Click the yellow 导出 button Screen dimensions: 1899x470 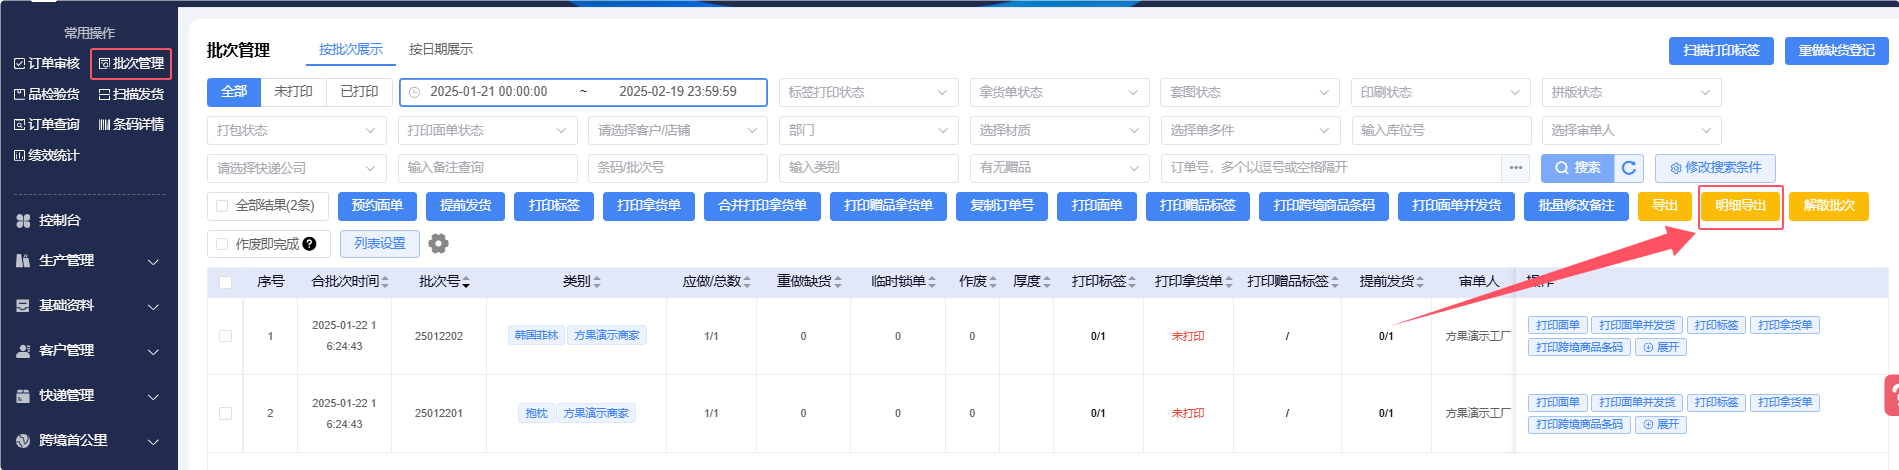[1664, 206]
